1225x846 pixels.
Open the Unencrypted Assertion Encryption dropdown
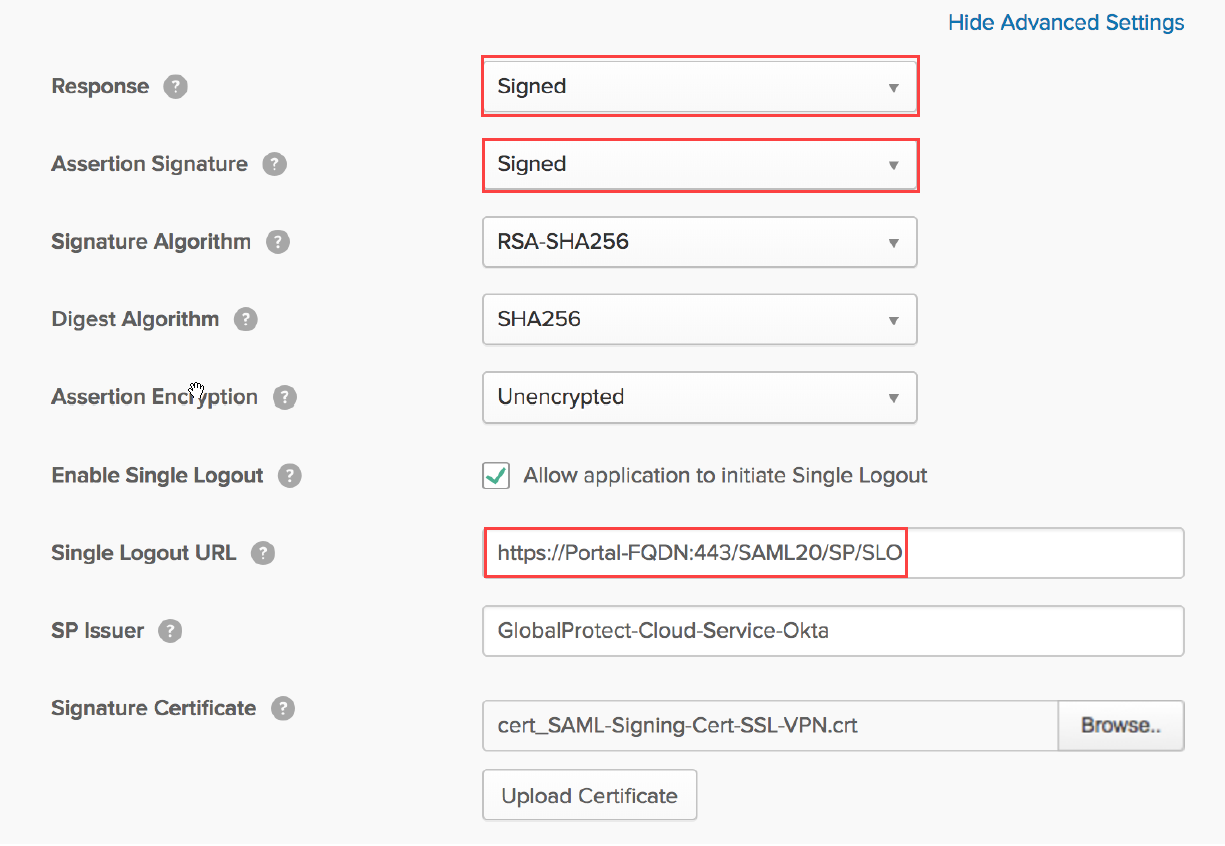point(699,398)
